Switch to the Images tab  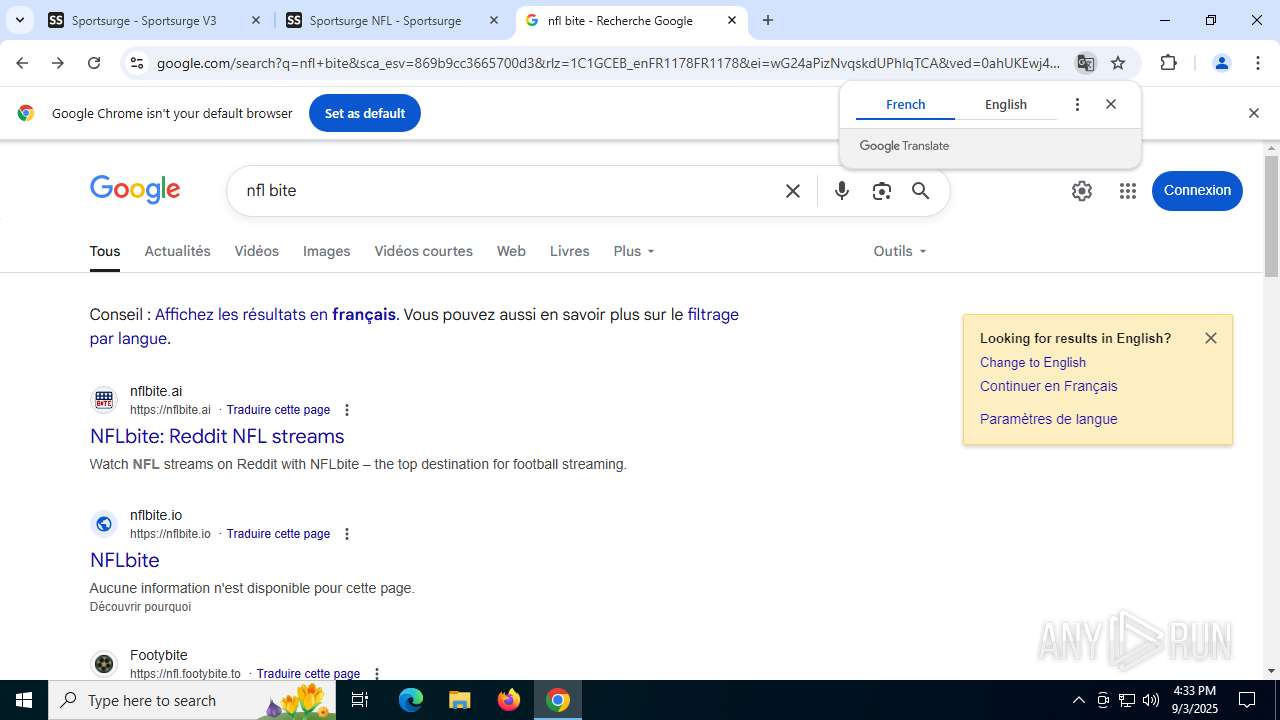326,251
